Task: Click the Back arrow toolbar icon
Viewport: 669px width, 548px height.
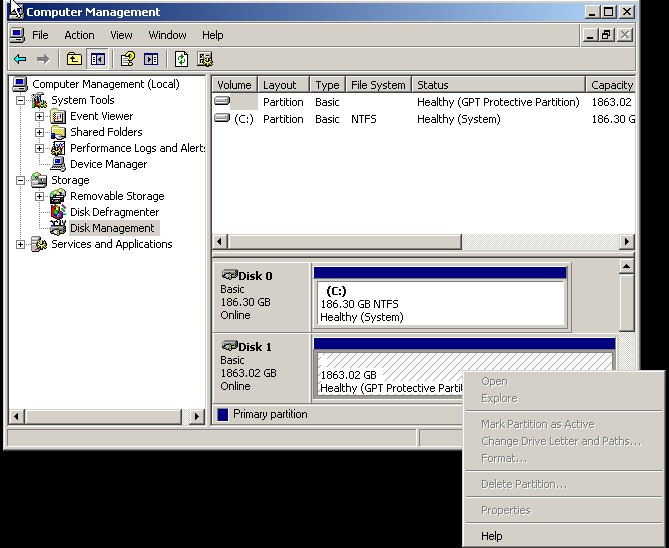Action: tap(20, 59)
